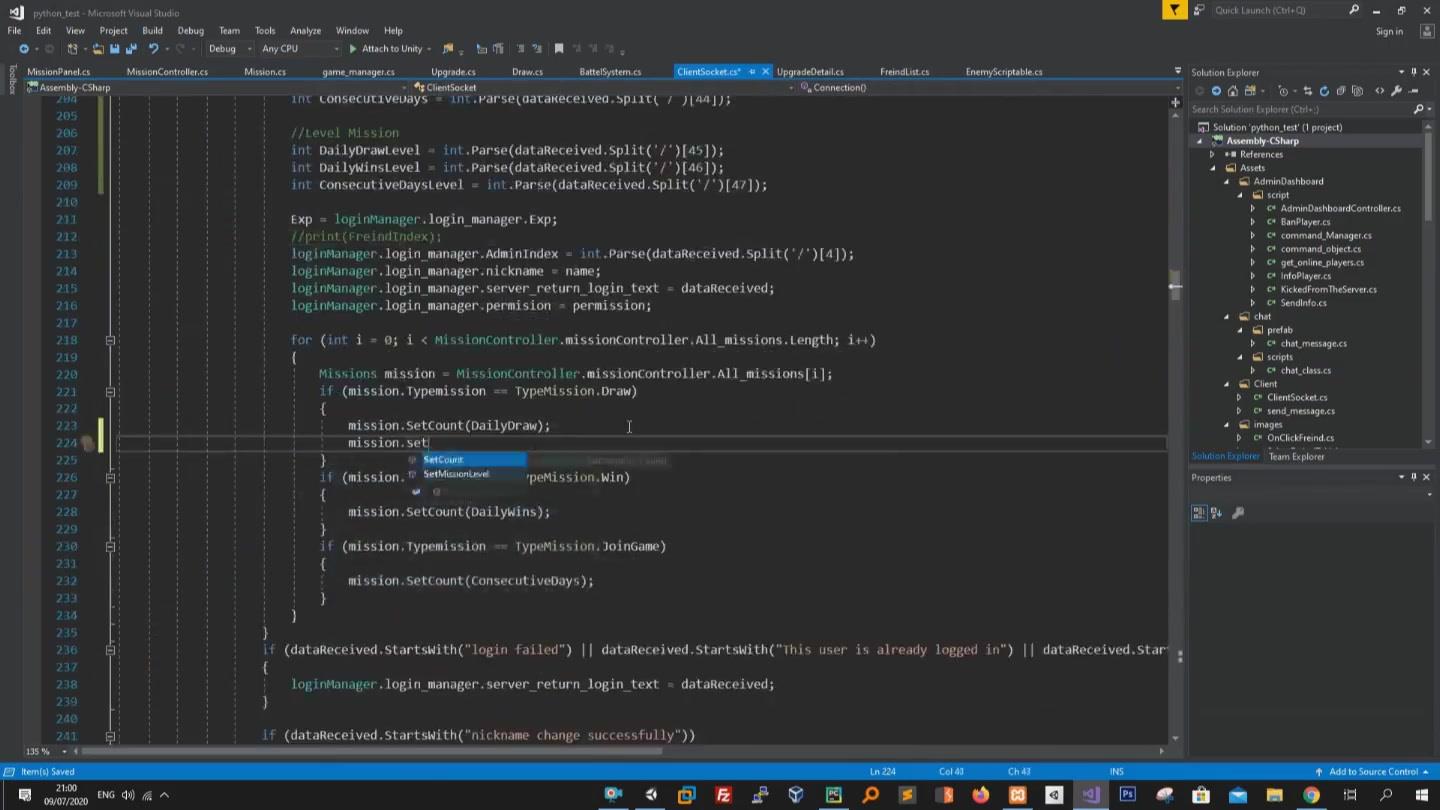Image resolution: width=1440 pixels, height=810 pixels.
Task: Click Sync with Active Document icon
Action: pyautogui.click(x=1308, y=91)
